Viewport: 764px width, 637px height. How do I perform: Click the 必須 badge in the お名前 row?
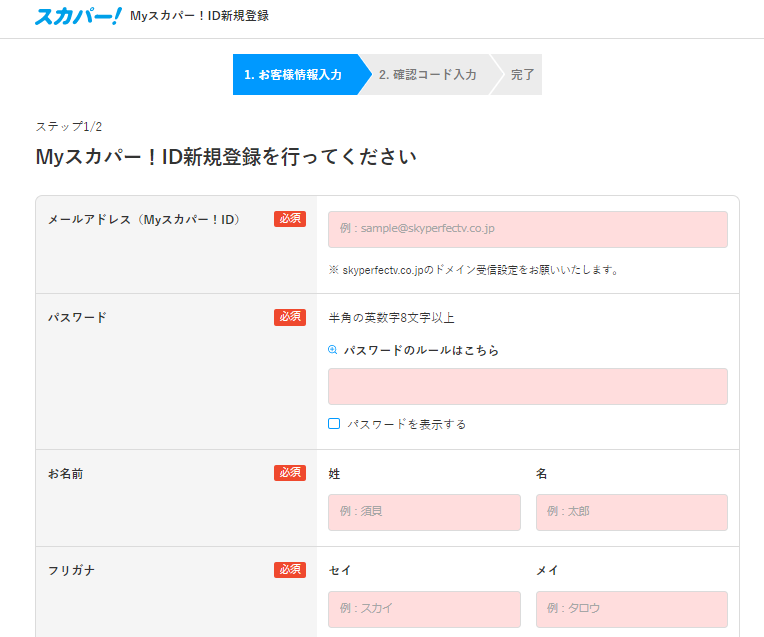(290, 473)
